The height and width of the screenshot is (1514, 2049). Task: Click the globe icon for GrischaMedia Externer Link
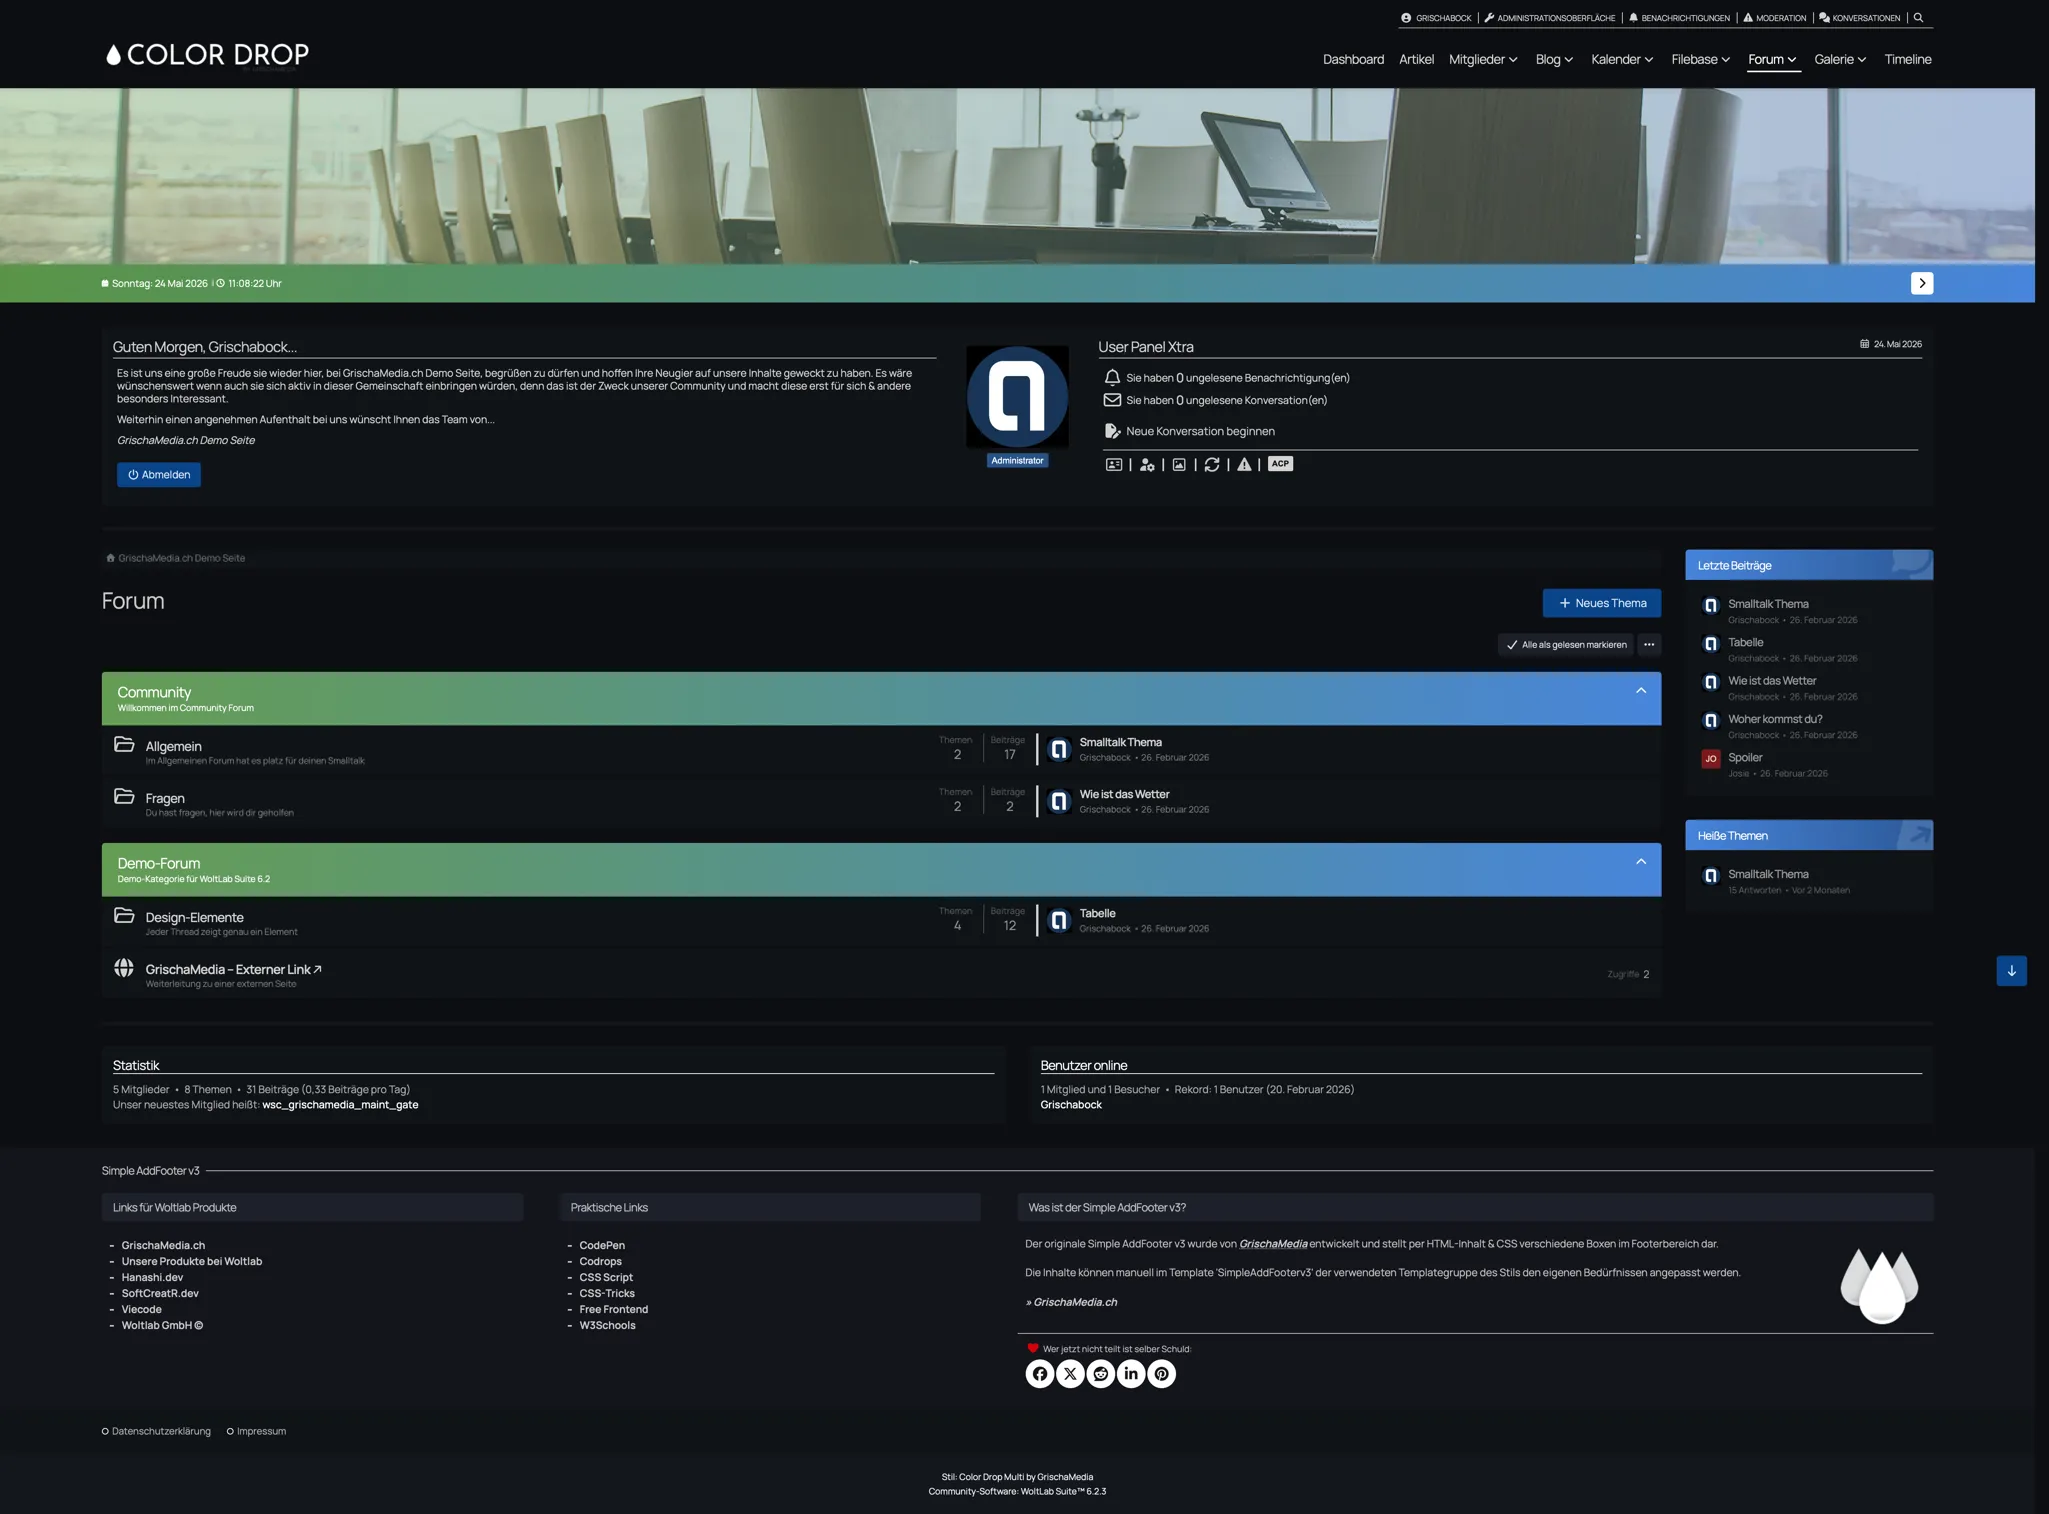(x=124, y=968)
